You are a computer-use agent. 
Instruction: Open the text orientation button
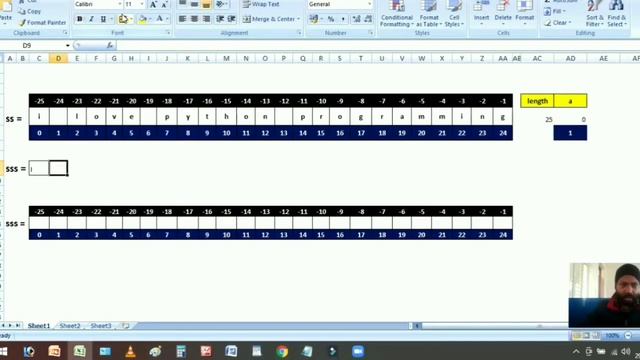pyautogui.click(x=222, y=4)
